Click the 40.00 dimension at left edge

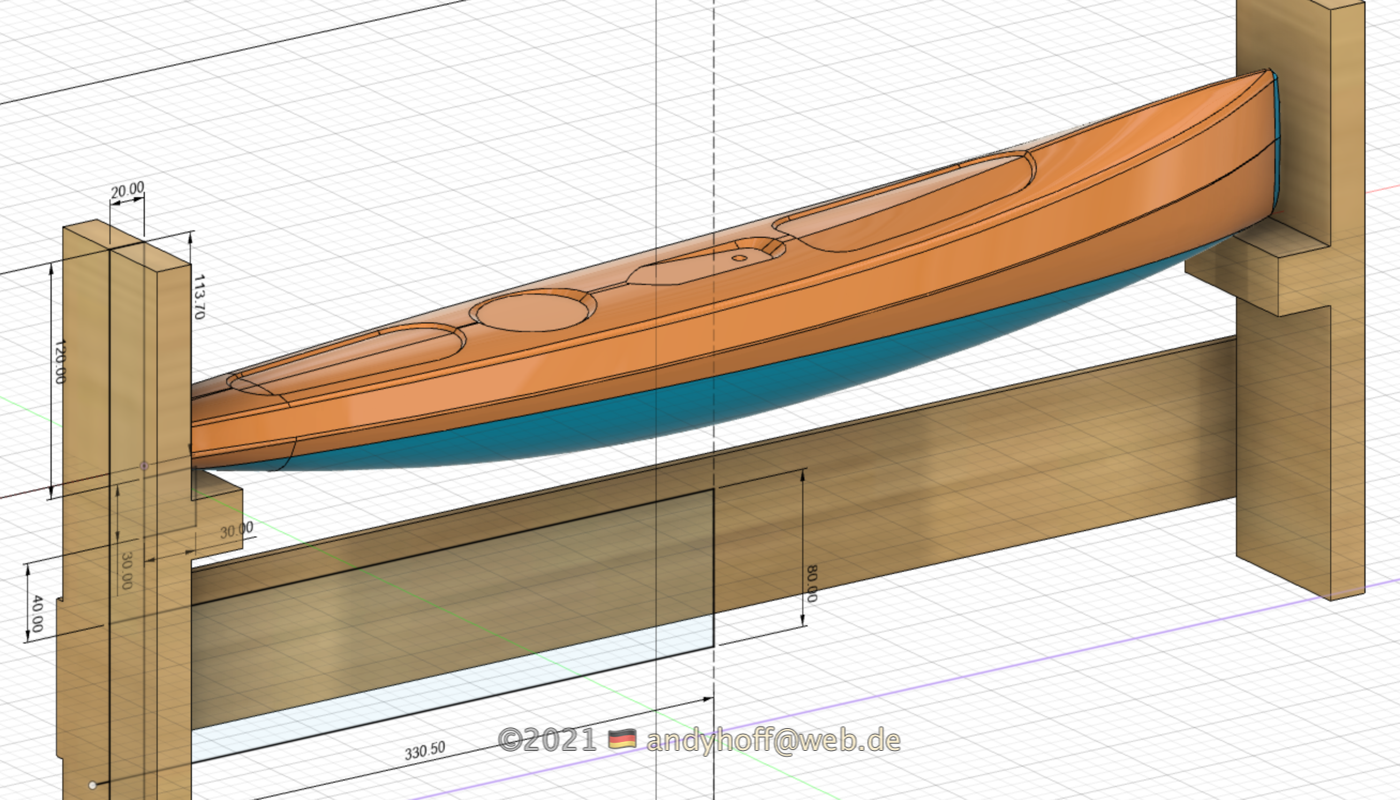pos(37,611)
